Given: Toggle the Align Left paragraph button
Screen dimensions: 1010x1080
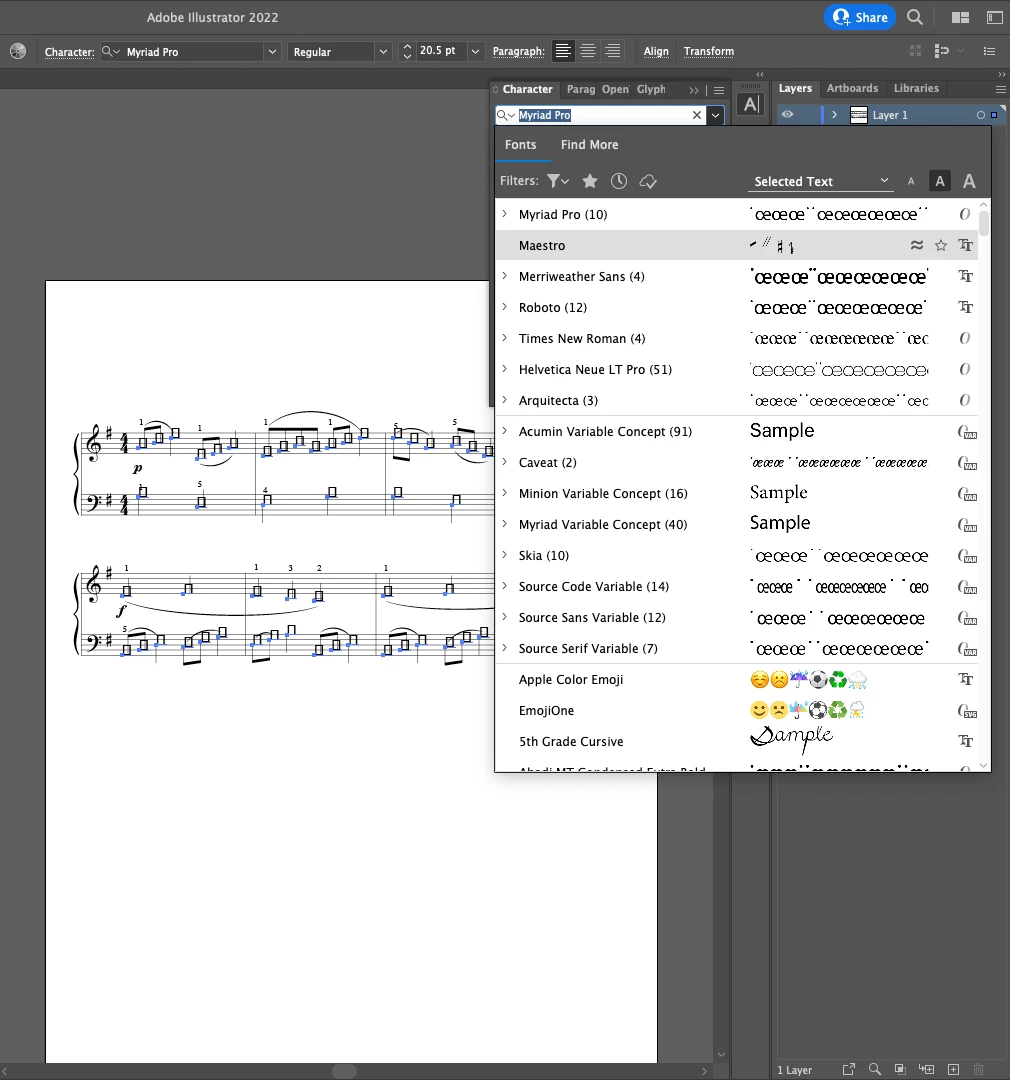Looking at the screenshot, I should tap(563, 51).
